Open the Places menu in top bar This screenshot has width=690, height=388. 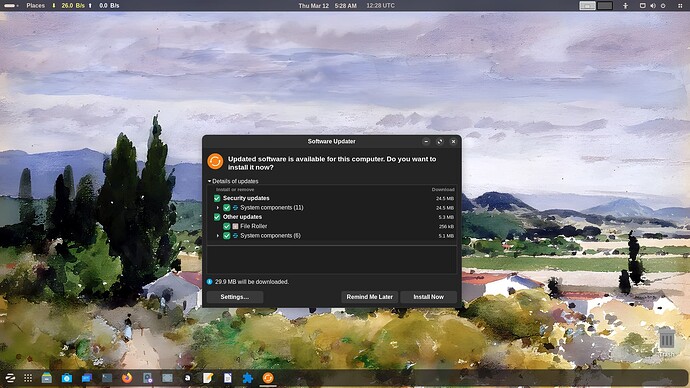[x=36, y=6]
